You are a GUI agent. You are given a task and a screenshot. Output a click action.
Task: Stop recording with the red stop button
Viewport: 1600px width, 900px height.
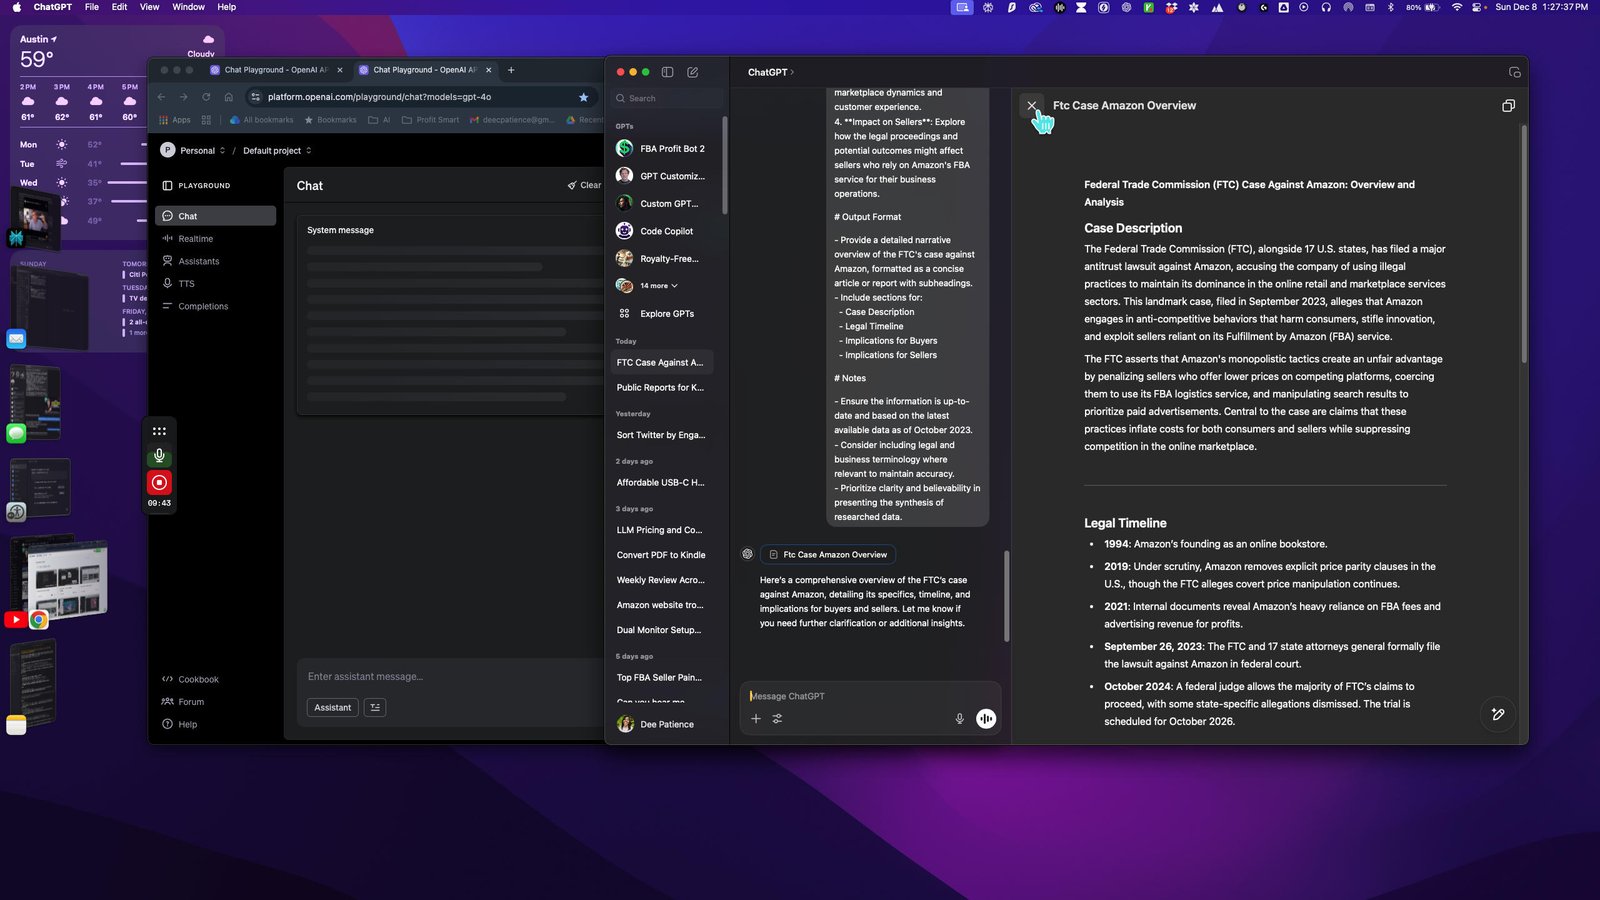[x=159, y=482]
